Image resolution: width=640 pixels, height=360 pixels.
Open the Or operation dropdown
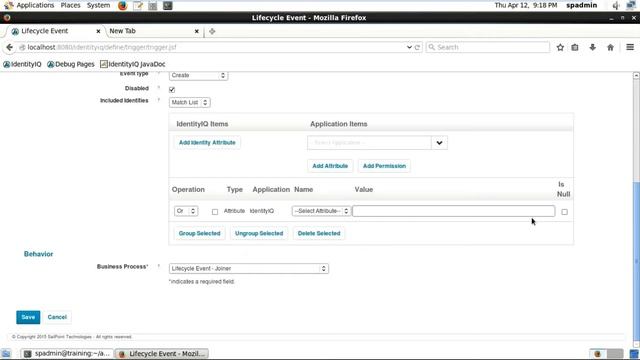[186, 211]
